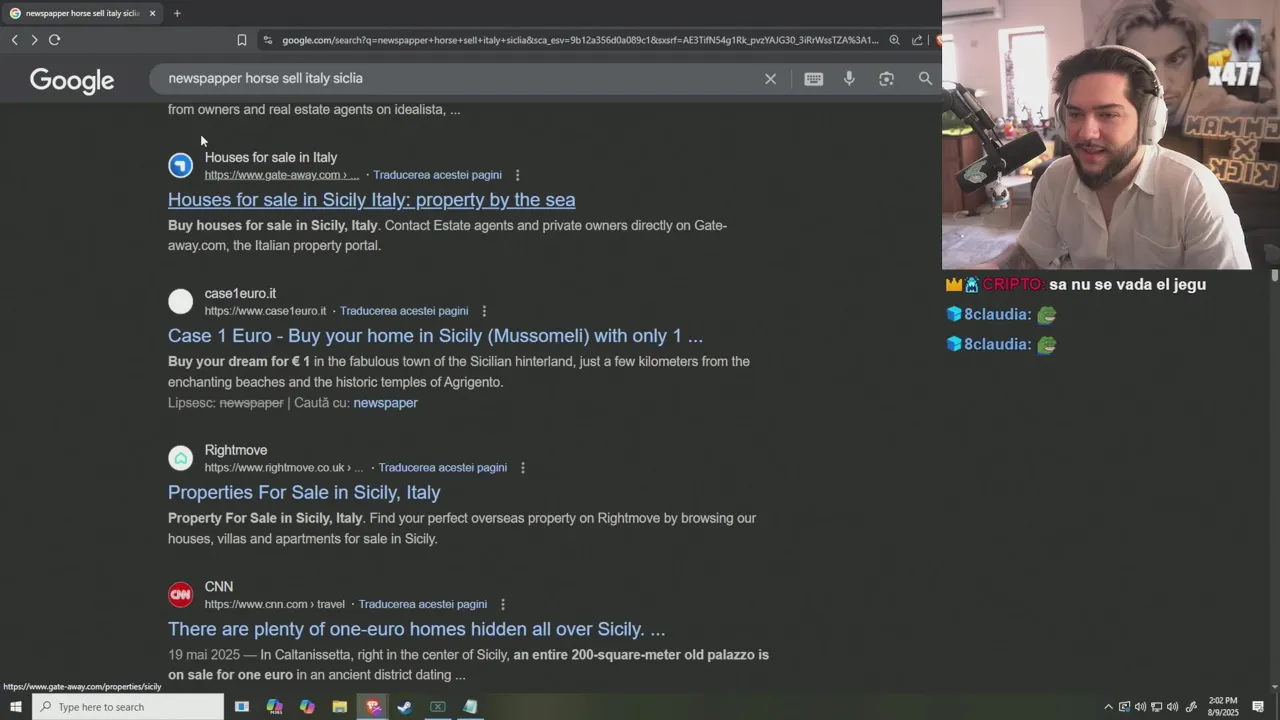Go back using the browser back arrow
This screenshot has width=1280, height=720.
(14, 40)
